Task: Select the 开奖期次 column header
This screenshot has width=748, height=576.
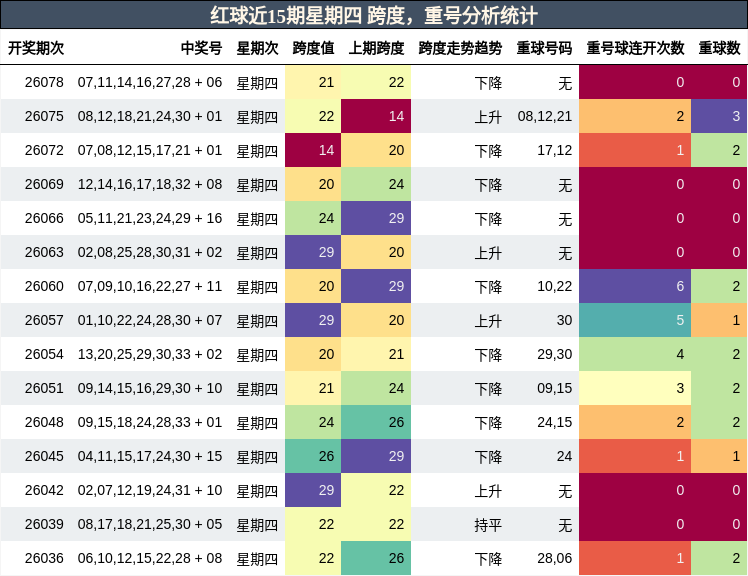Action: [x=36, y=48]
